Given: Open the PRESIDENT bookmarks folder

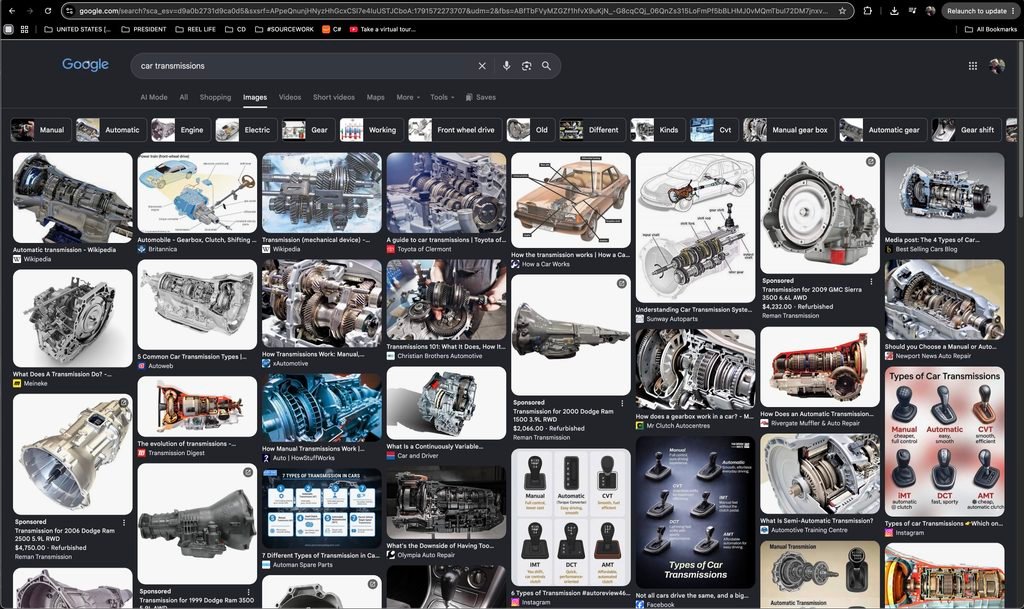Looking at the screenshot, I should [x=144, y=29].
